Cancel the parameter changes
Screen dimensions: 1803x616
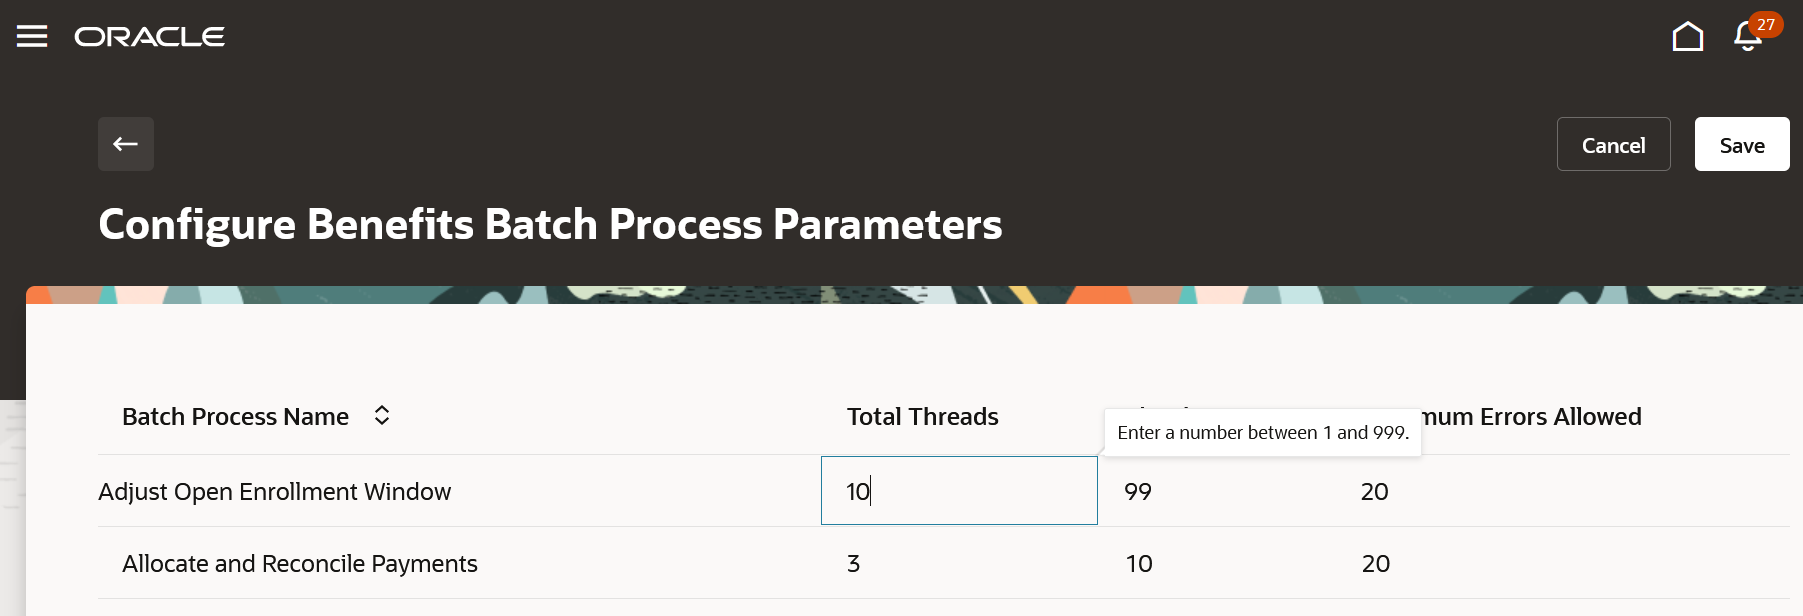pyautogui.click(x=1613, y=145)
